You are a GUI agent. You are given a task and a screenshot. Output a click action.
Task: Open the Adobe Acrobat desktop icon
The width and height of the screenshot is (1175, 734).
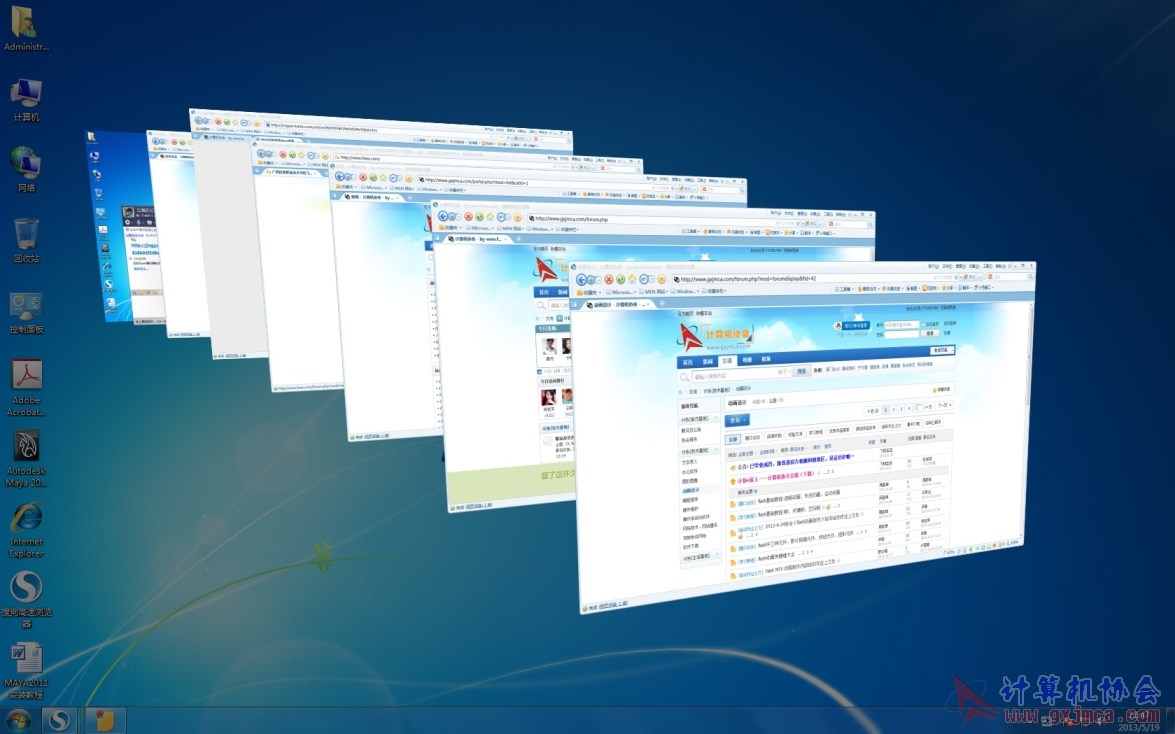point(27,387)
